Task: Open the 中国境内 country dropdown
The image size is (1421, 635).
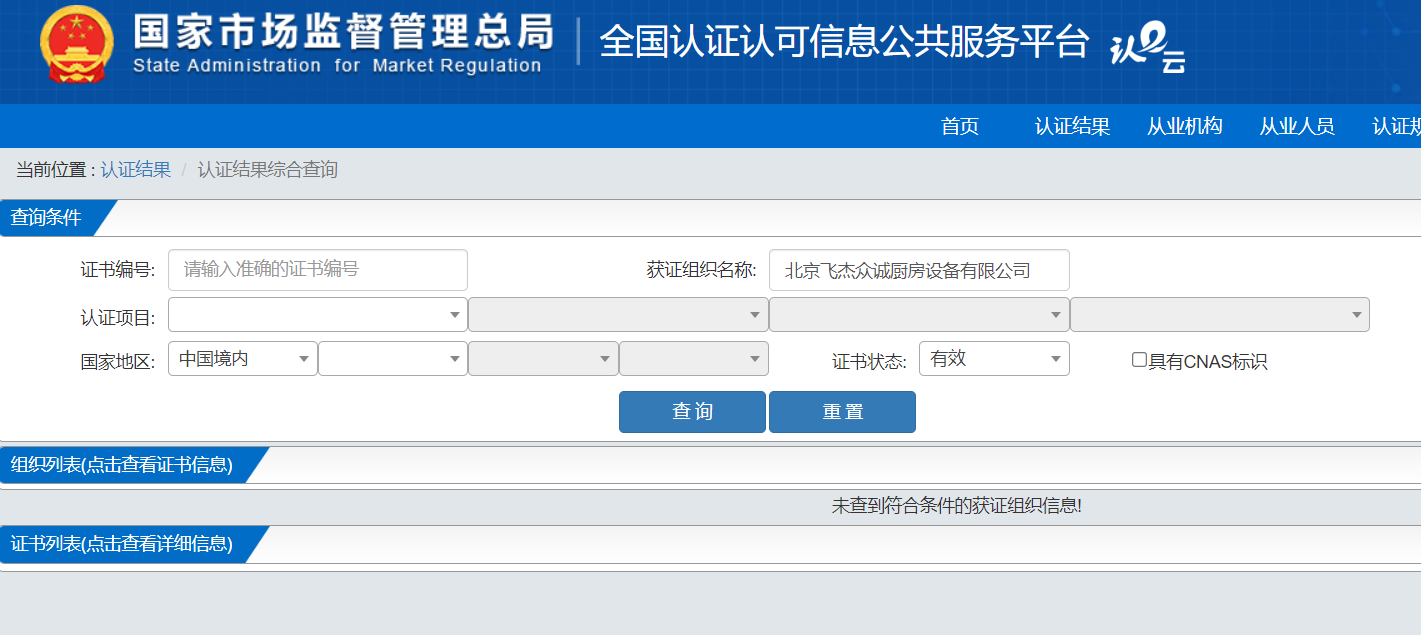Action: tap(243, 359)
